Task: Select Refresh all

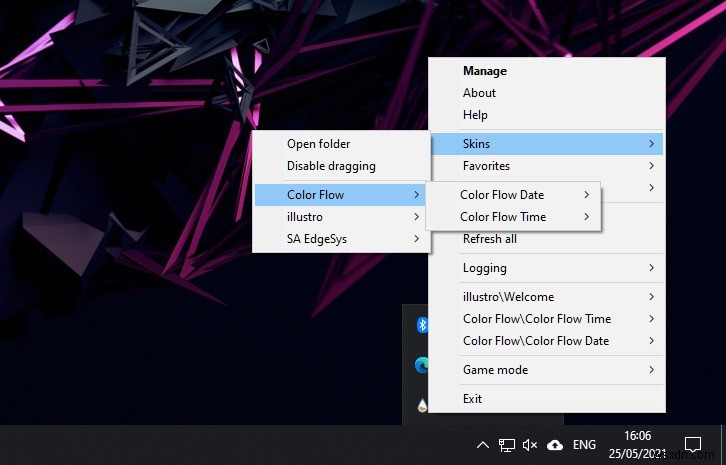Action: 547,239
